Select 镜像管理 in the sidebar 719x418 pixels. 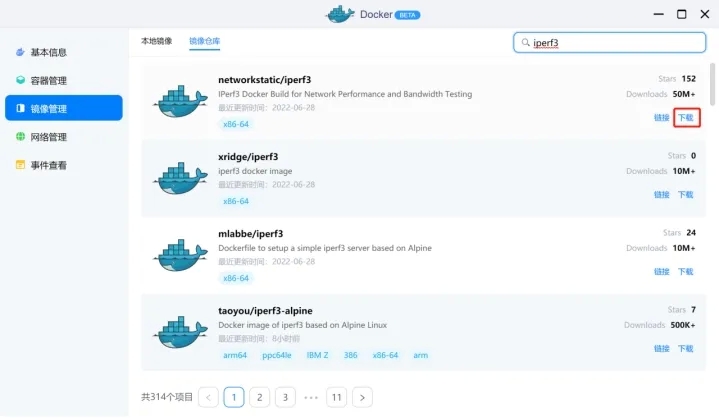(x=64, y=108)
